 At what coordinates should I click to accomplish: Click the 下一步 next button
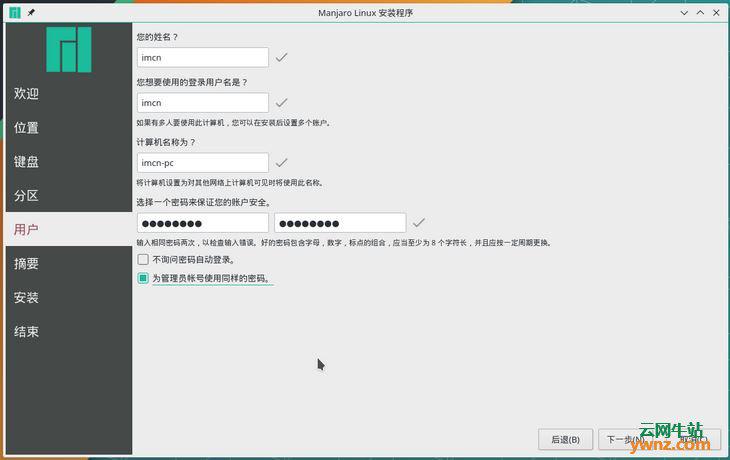625,440
